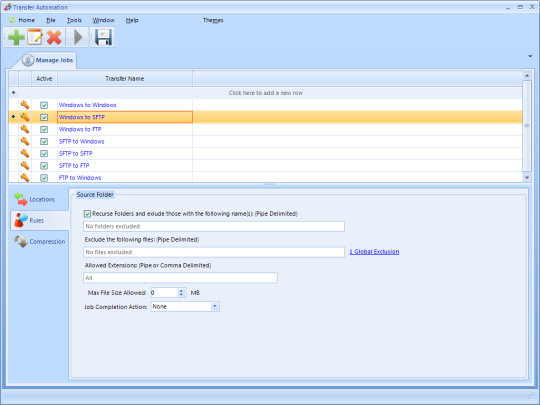Click the green plus Add job icon
This screenshot has width=540, height=405.
(16, 37)
